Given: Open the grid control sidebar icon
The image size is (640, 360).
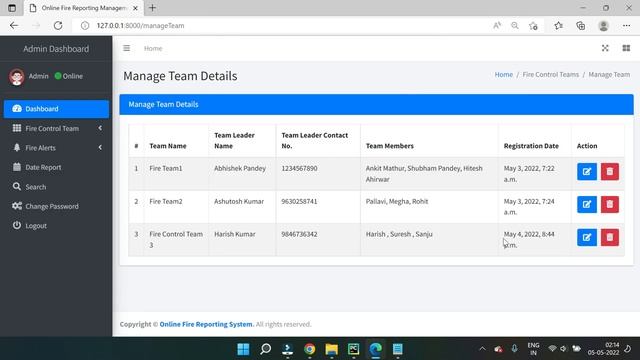Looking at the screenshot, I should click(626, 48).
